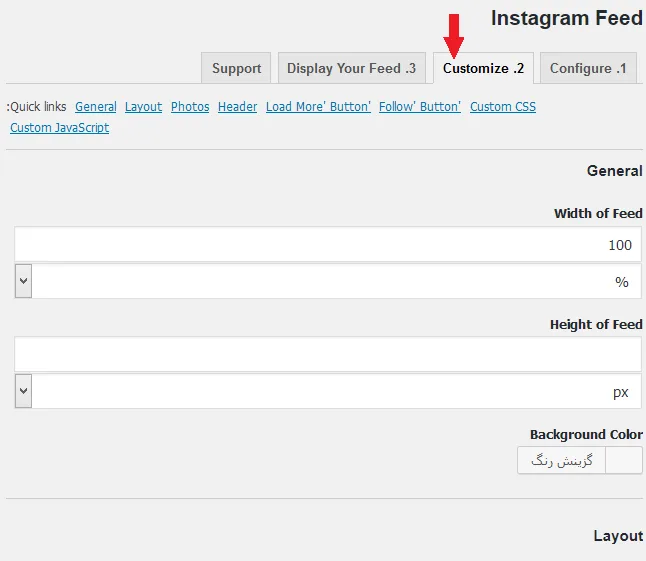The width and height of the screenshot is (646, 561).
Task: Open the Header quick link
Action: tap(237, 107)
